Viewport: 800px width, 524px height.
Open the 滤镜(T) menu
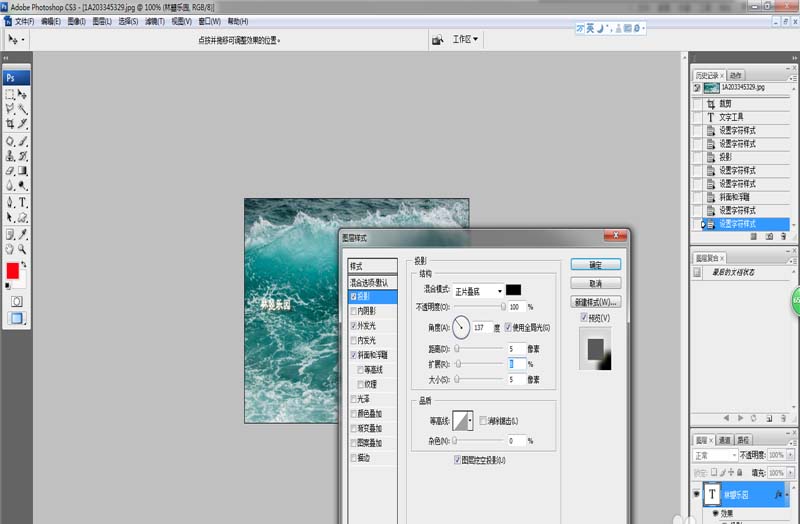point(155,21)
